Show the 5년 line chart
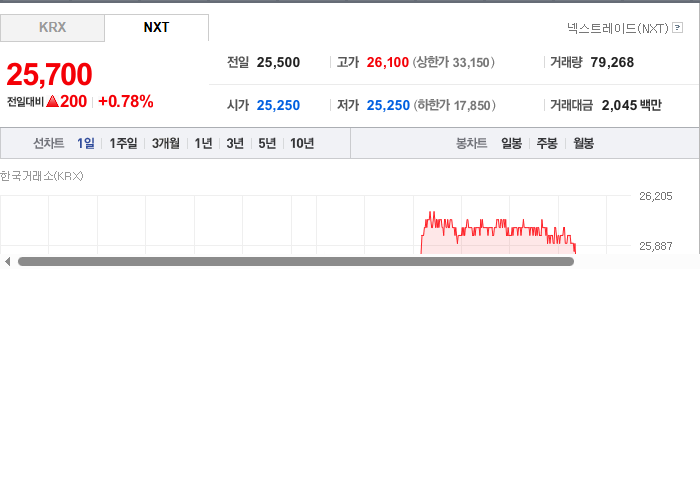Image resolution: width=700 pixels, height=490 pixels. 267,143
